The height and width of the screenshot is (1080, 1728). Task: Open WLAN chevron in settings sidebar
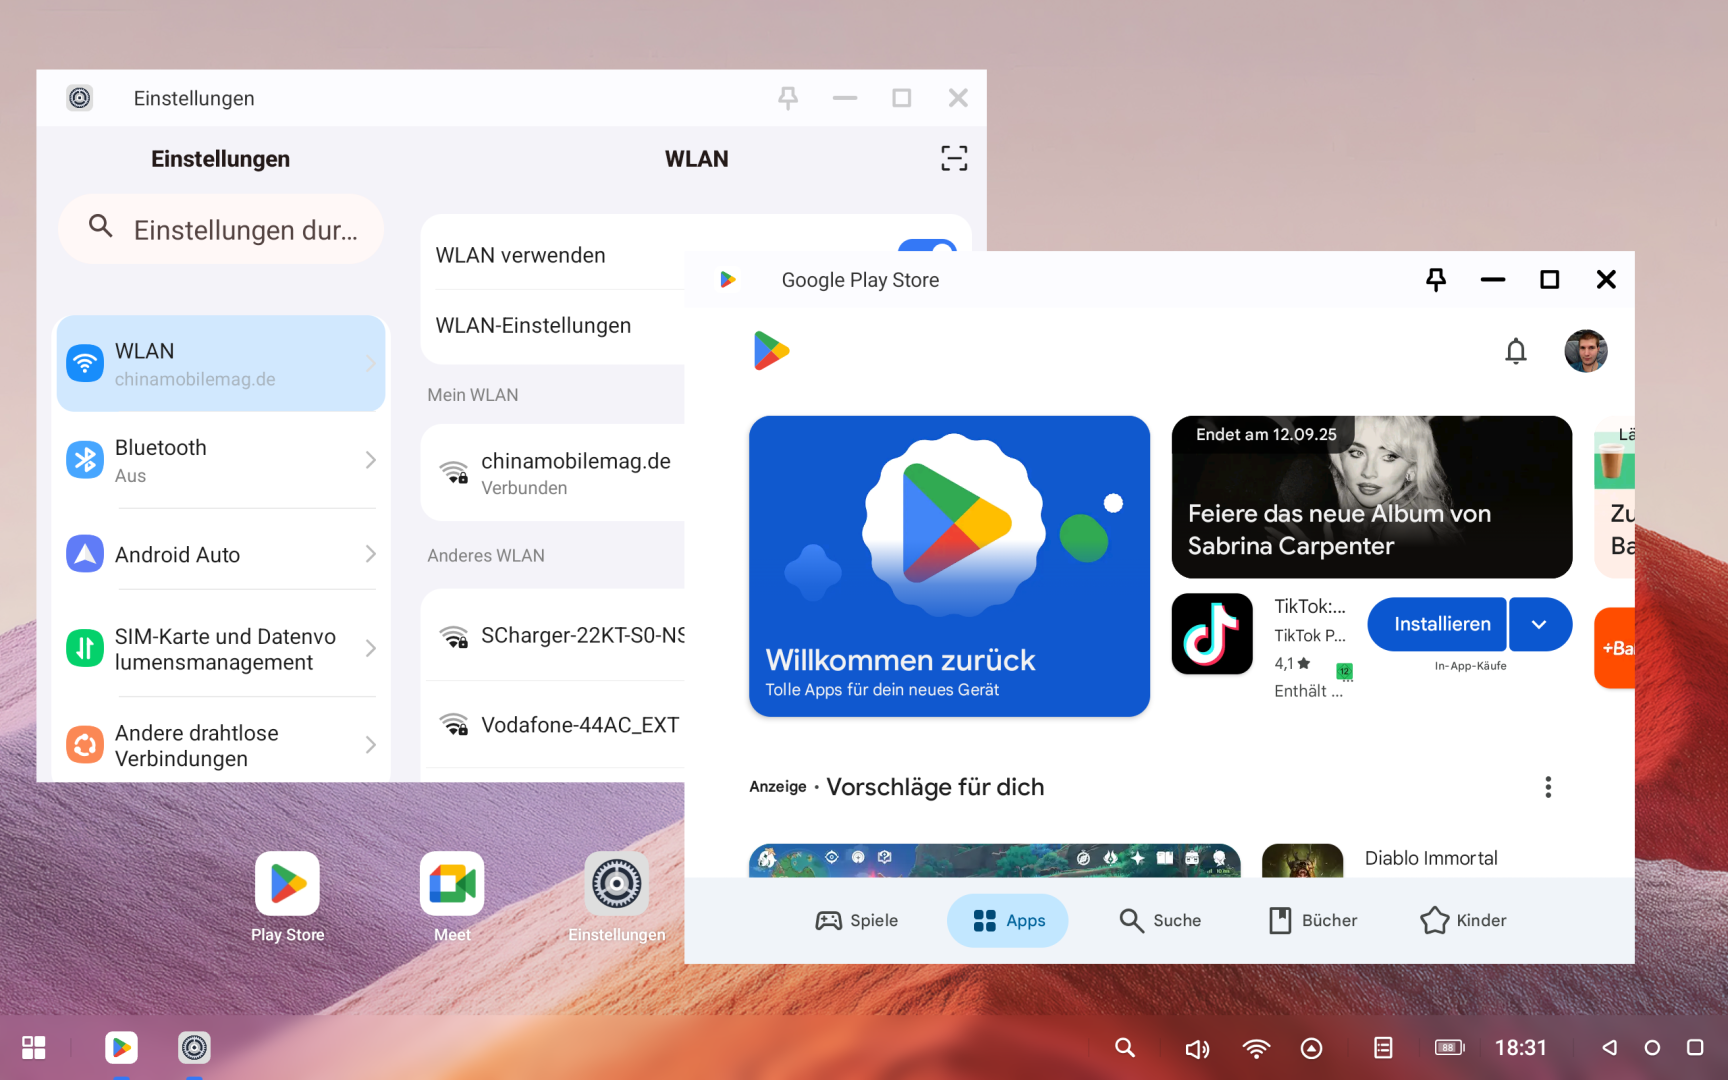pos(370,363)
